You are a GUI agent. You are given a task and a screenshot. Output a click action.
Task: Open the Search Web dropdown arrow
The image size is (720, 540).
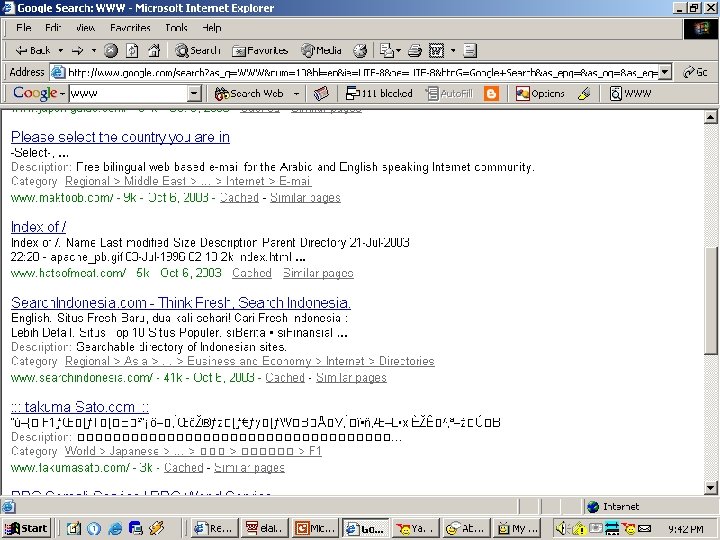tap(297, 94)
